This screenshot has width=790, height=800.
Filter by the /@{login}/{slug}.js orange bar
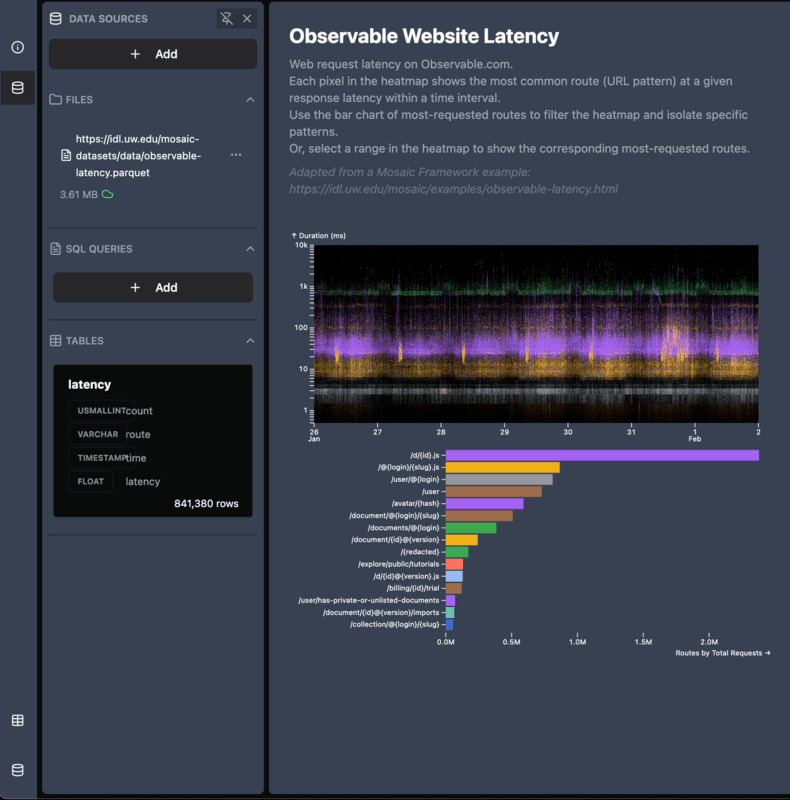pos(503,467)
